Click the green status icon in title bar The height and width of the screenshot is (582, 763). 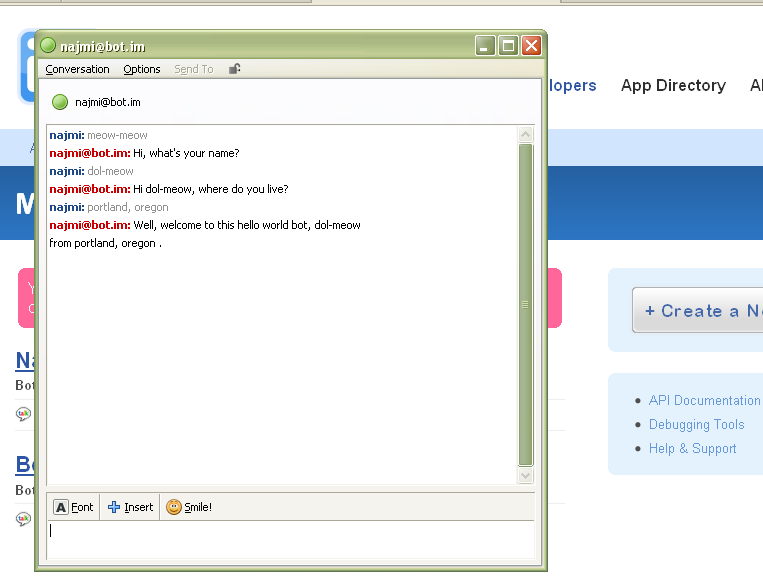pyautogui.click(x=48, y=45)
